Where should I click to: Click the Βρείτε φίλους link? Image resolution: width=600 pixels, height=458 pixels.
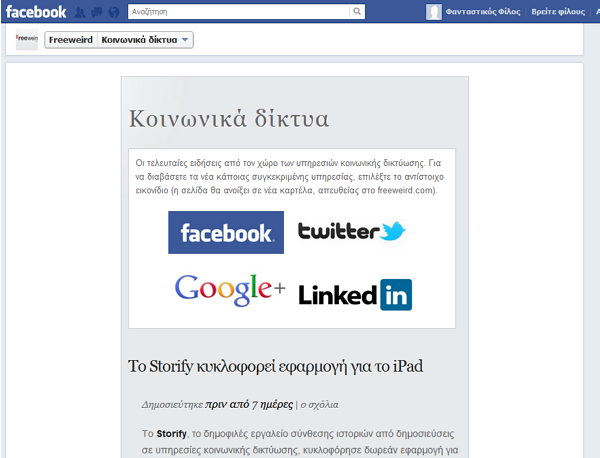click(558, 12)
